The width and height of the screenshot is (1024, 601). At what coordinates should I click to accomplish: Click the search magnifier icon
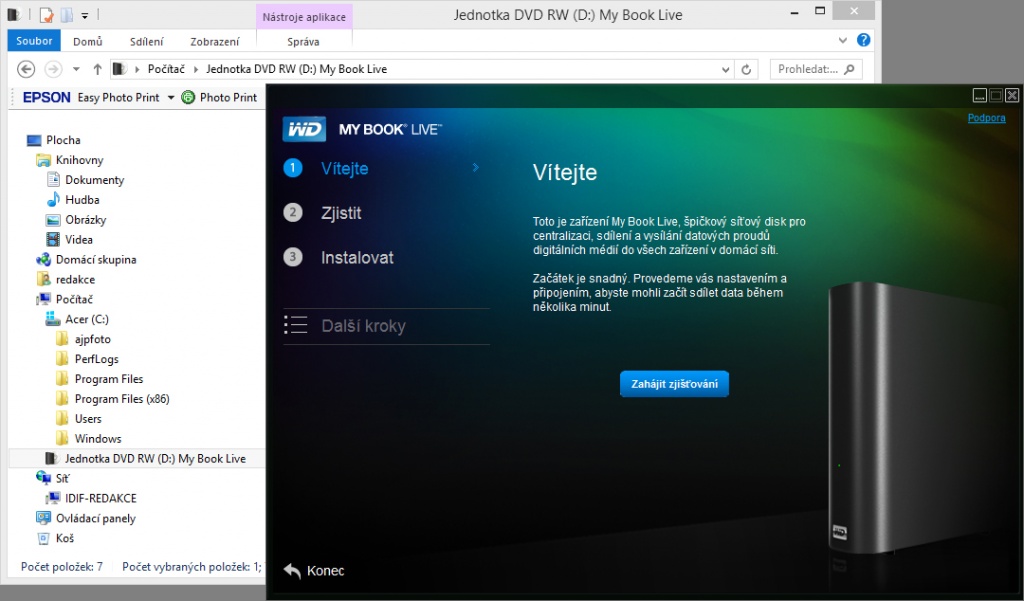click(x=849, y=69)
